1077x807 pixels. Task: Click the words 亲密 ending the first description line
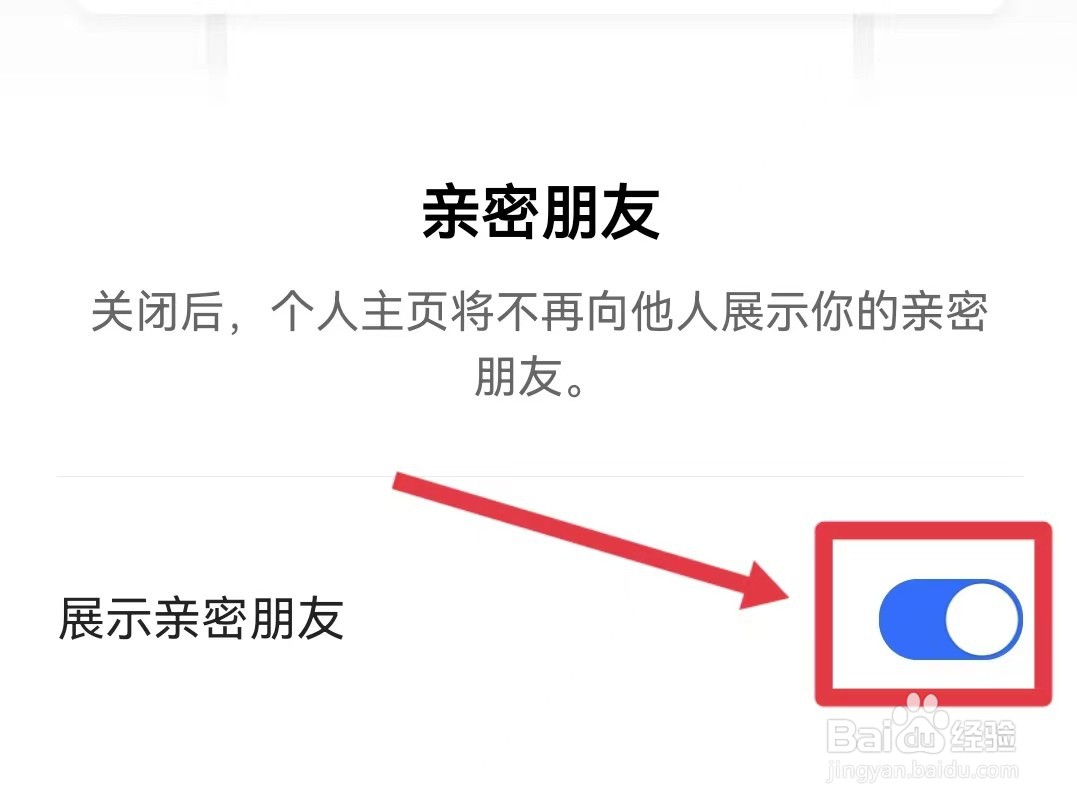[944, 312]
